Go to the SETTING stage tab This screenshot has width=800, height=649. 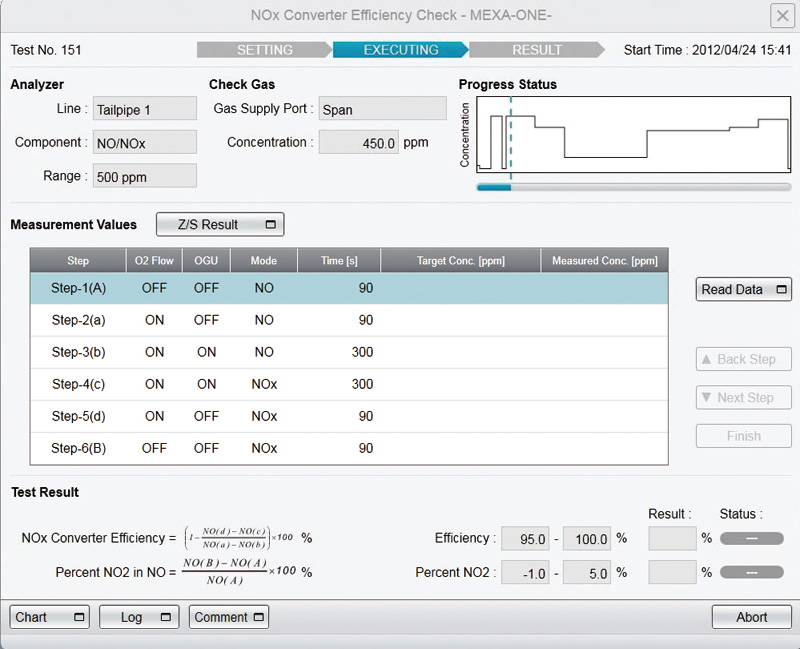tap(264, 50)
